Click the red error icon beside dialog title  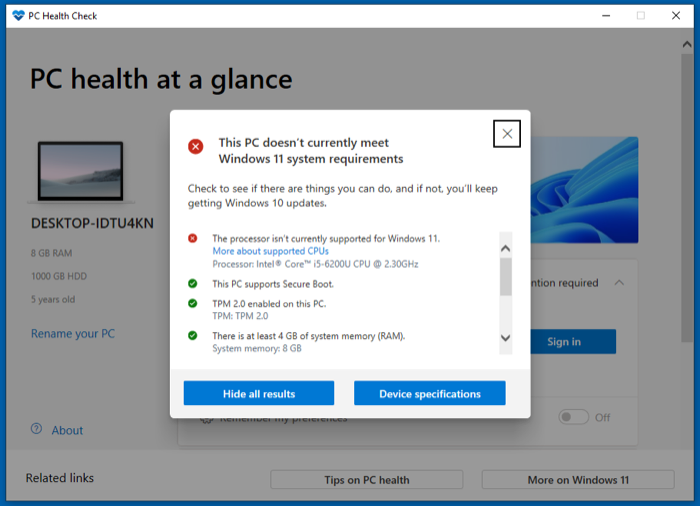pyautogui.click(x=196, y=146)
